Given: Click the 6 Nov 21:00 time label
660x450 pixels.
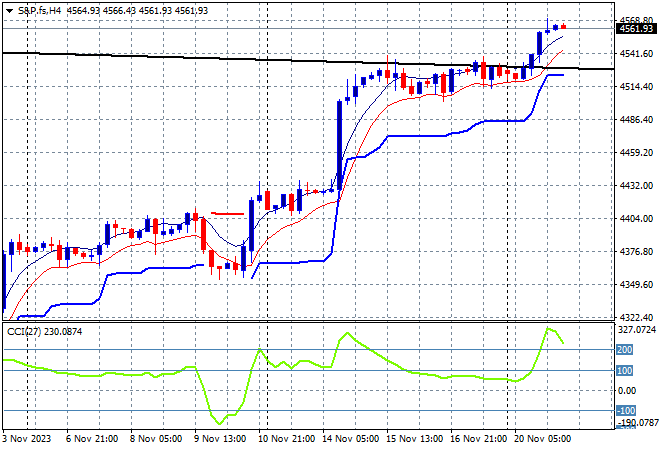Looking at the screenshot, I should (x=92, y=439).
